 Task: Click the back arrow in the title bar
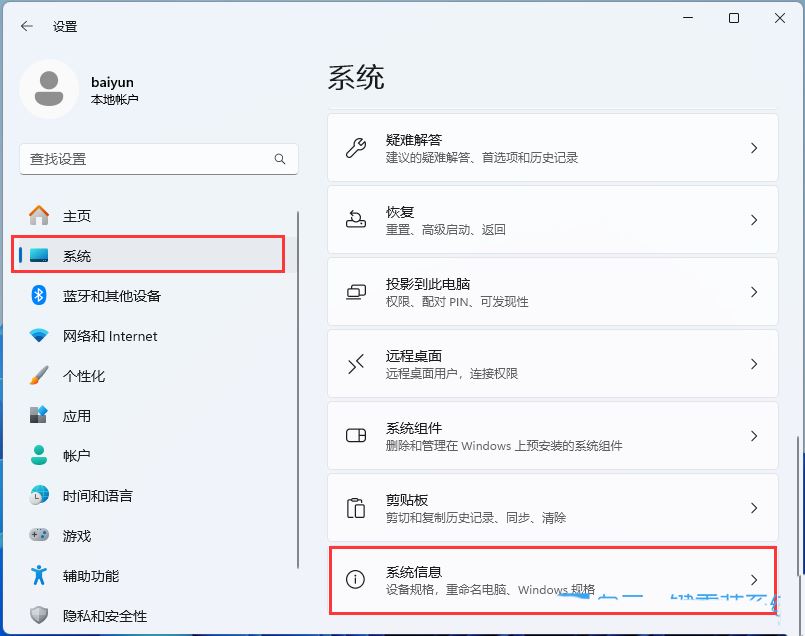[x=26, y=26]
